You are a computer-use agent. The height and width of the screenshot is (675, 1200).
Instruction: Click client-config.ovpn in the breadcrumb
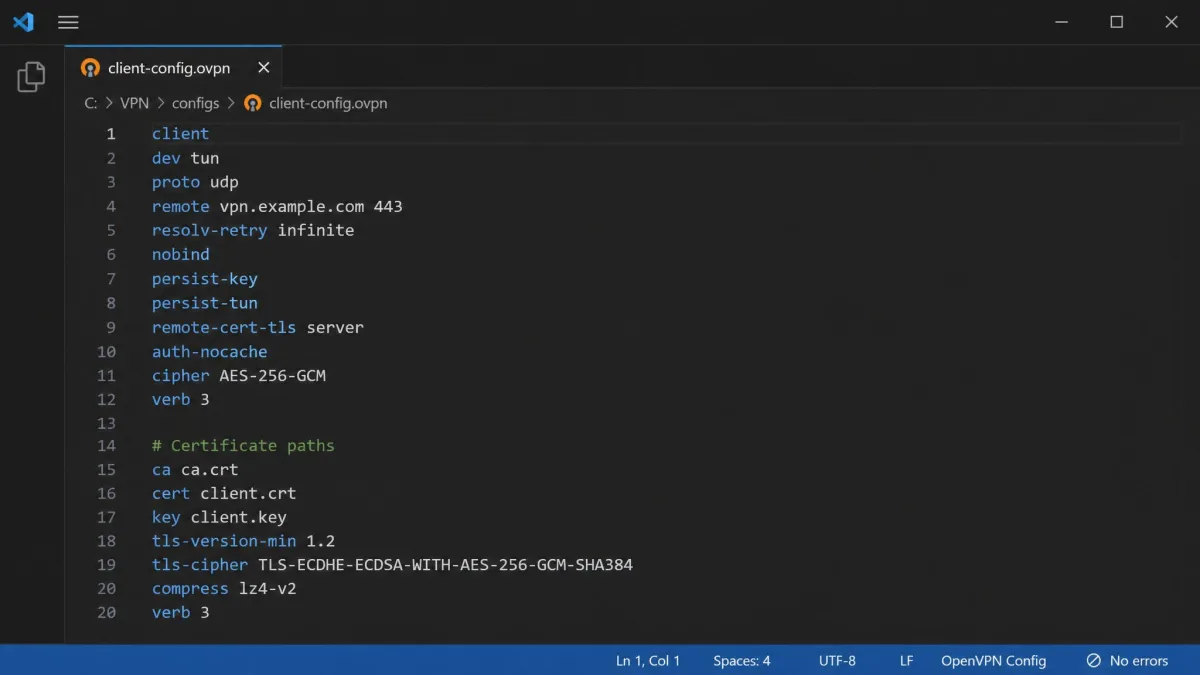click(x=328, y=103)
